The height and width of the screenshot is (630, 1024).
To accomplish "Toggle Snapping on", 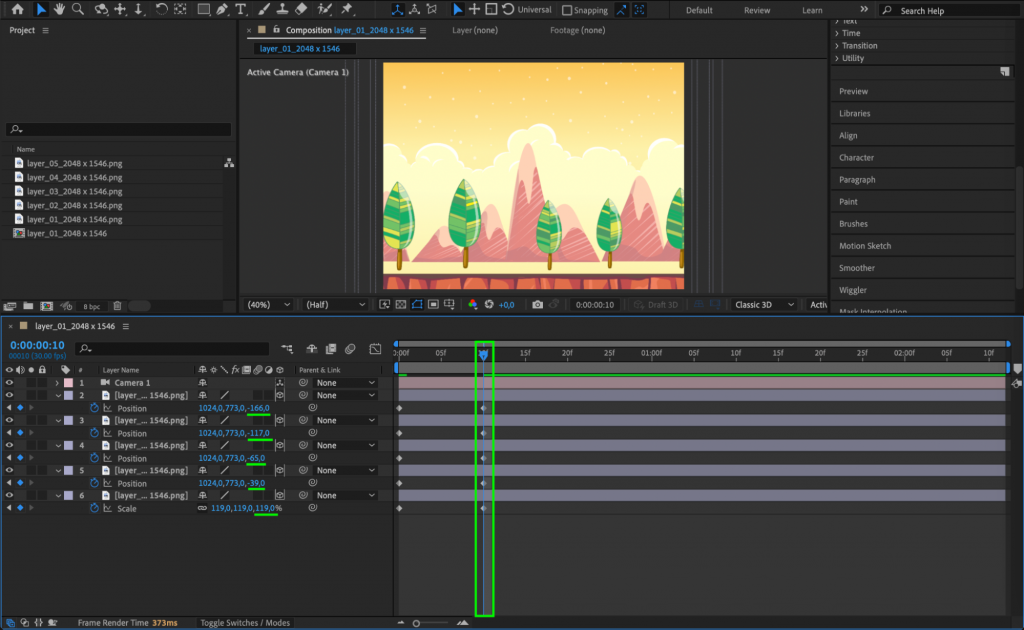I will point(567,9).
